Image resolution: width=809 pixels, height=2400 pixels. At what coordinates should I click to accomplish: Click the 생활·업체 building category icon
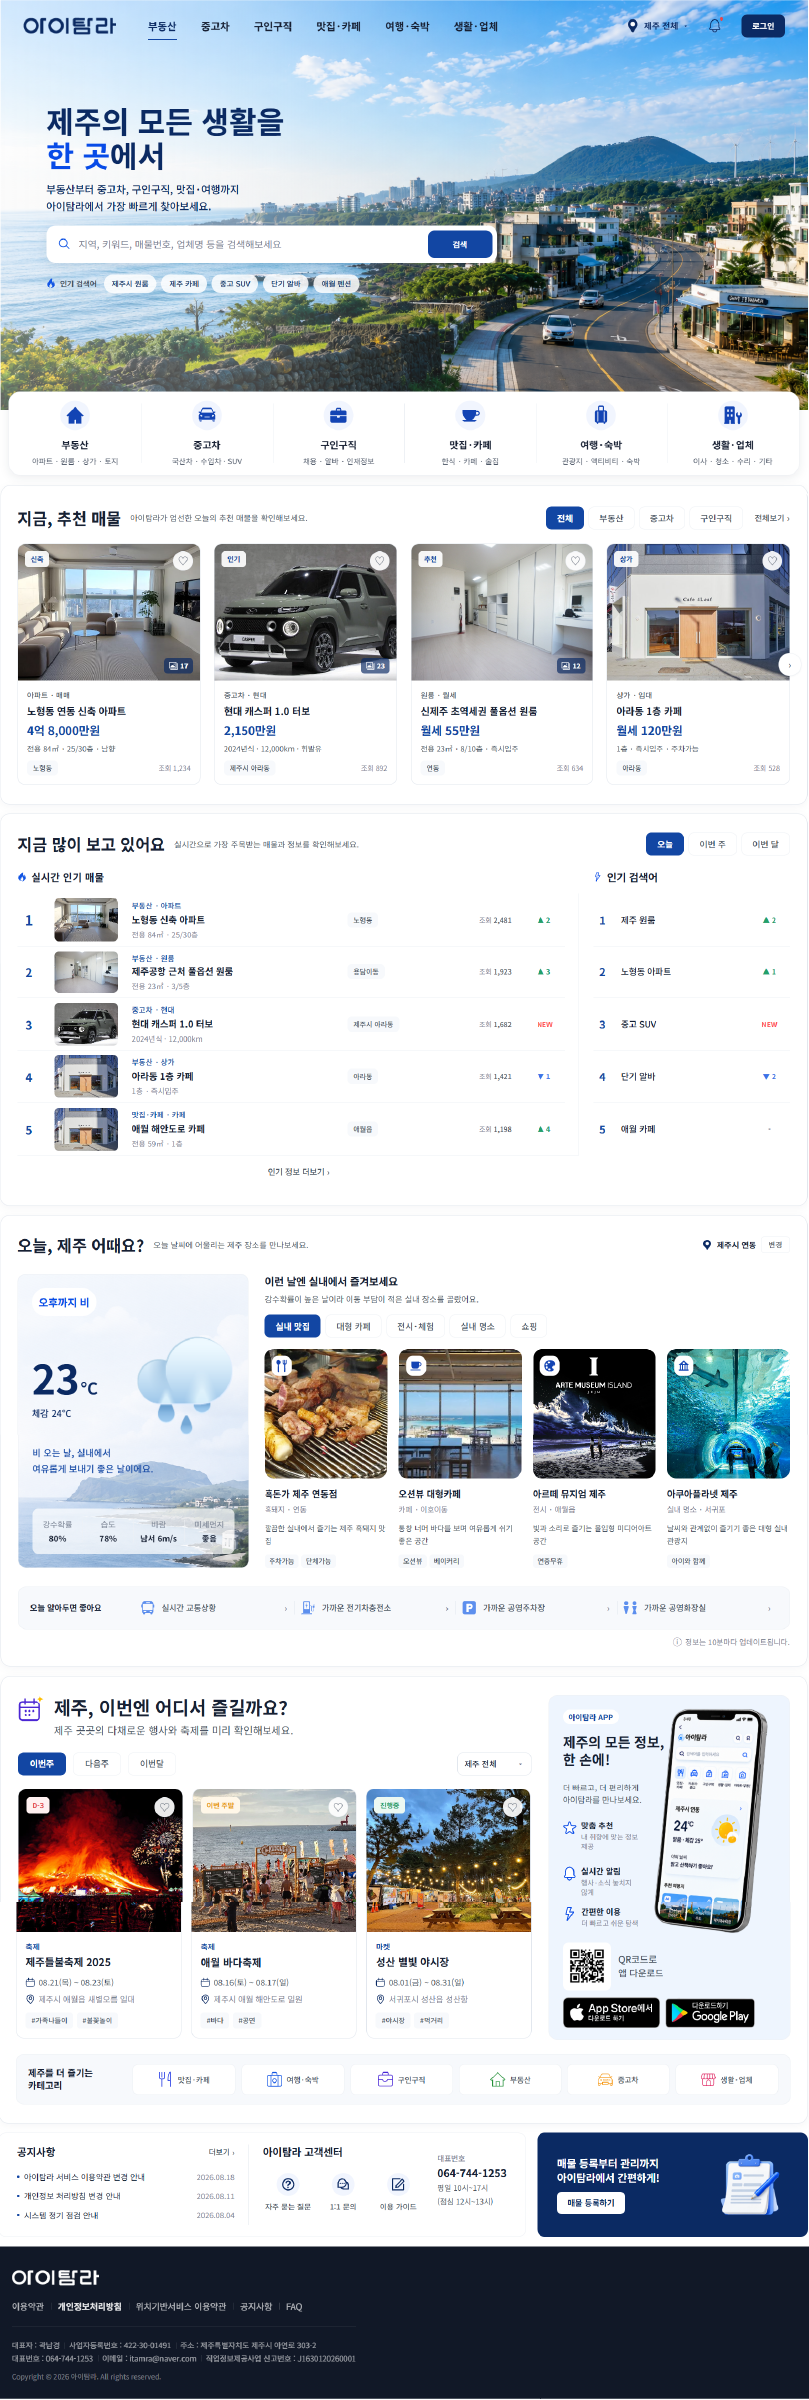(x=733, y=415)
